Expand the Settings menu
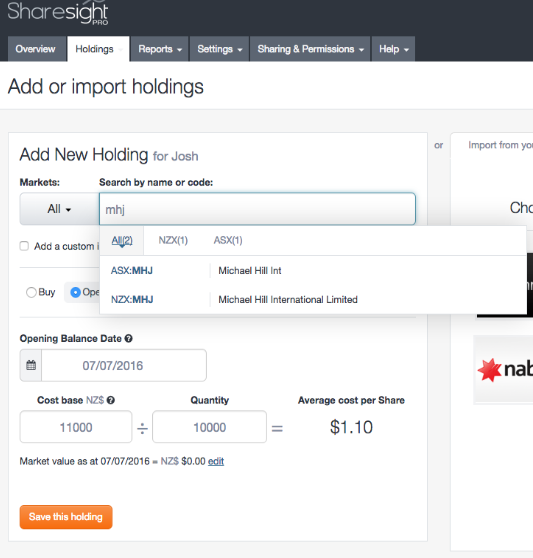This screenshot has height=558, width=533. [219, 49]
